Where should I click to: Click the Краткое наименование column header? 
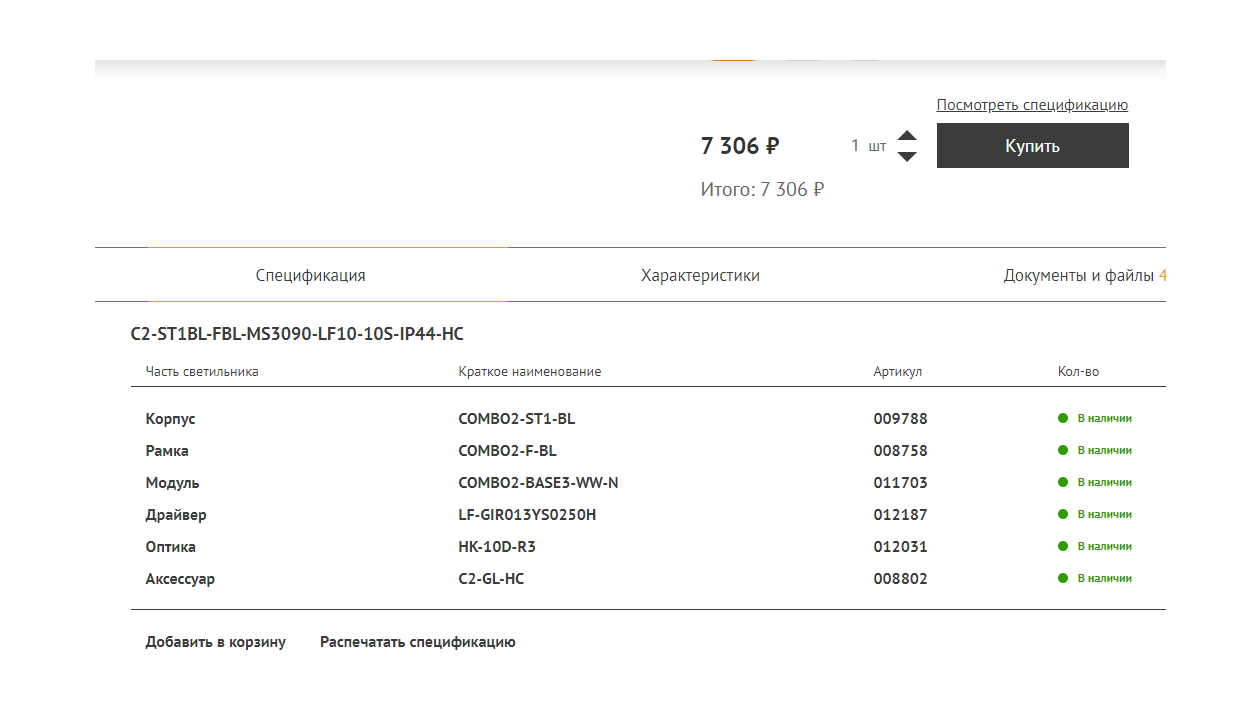click(530, 371)
